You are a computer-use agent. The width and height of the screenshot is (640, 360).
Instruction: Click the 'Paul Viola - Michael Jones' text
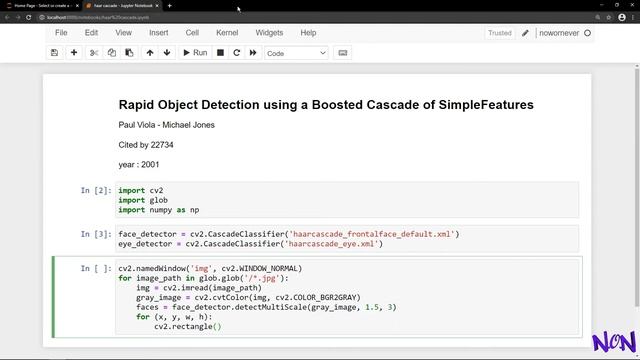(167, 125)
